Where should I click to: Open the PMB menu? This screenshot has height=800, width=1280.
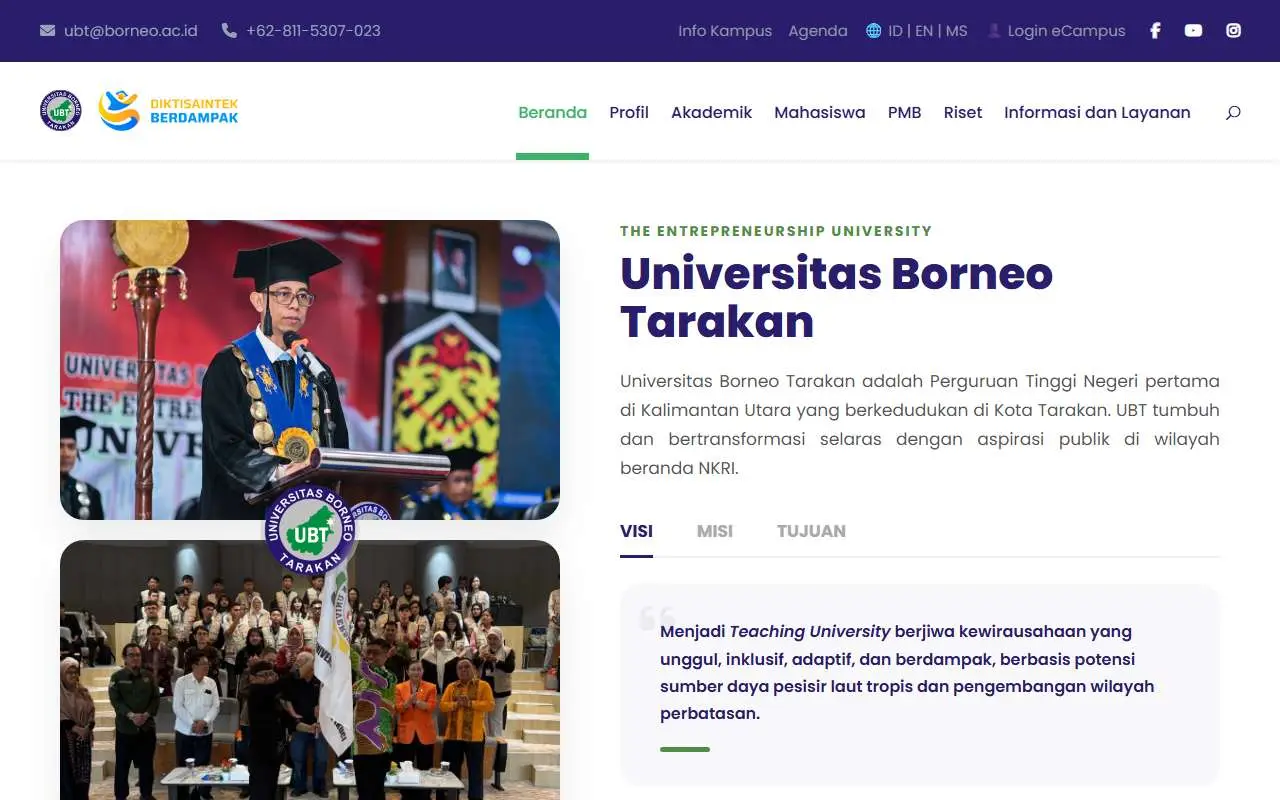click(x=904, y=112)
